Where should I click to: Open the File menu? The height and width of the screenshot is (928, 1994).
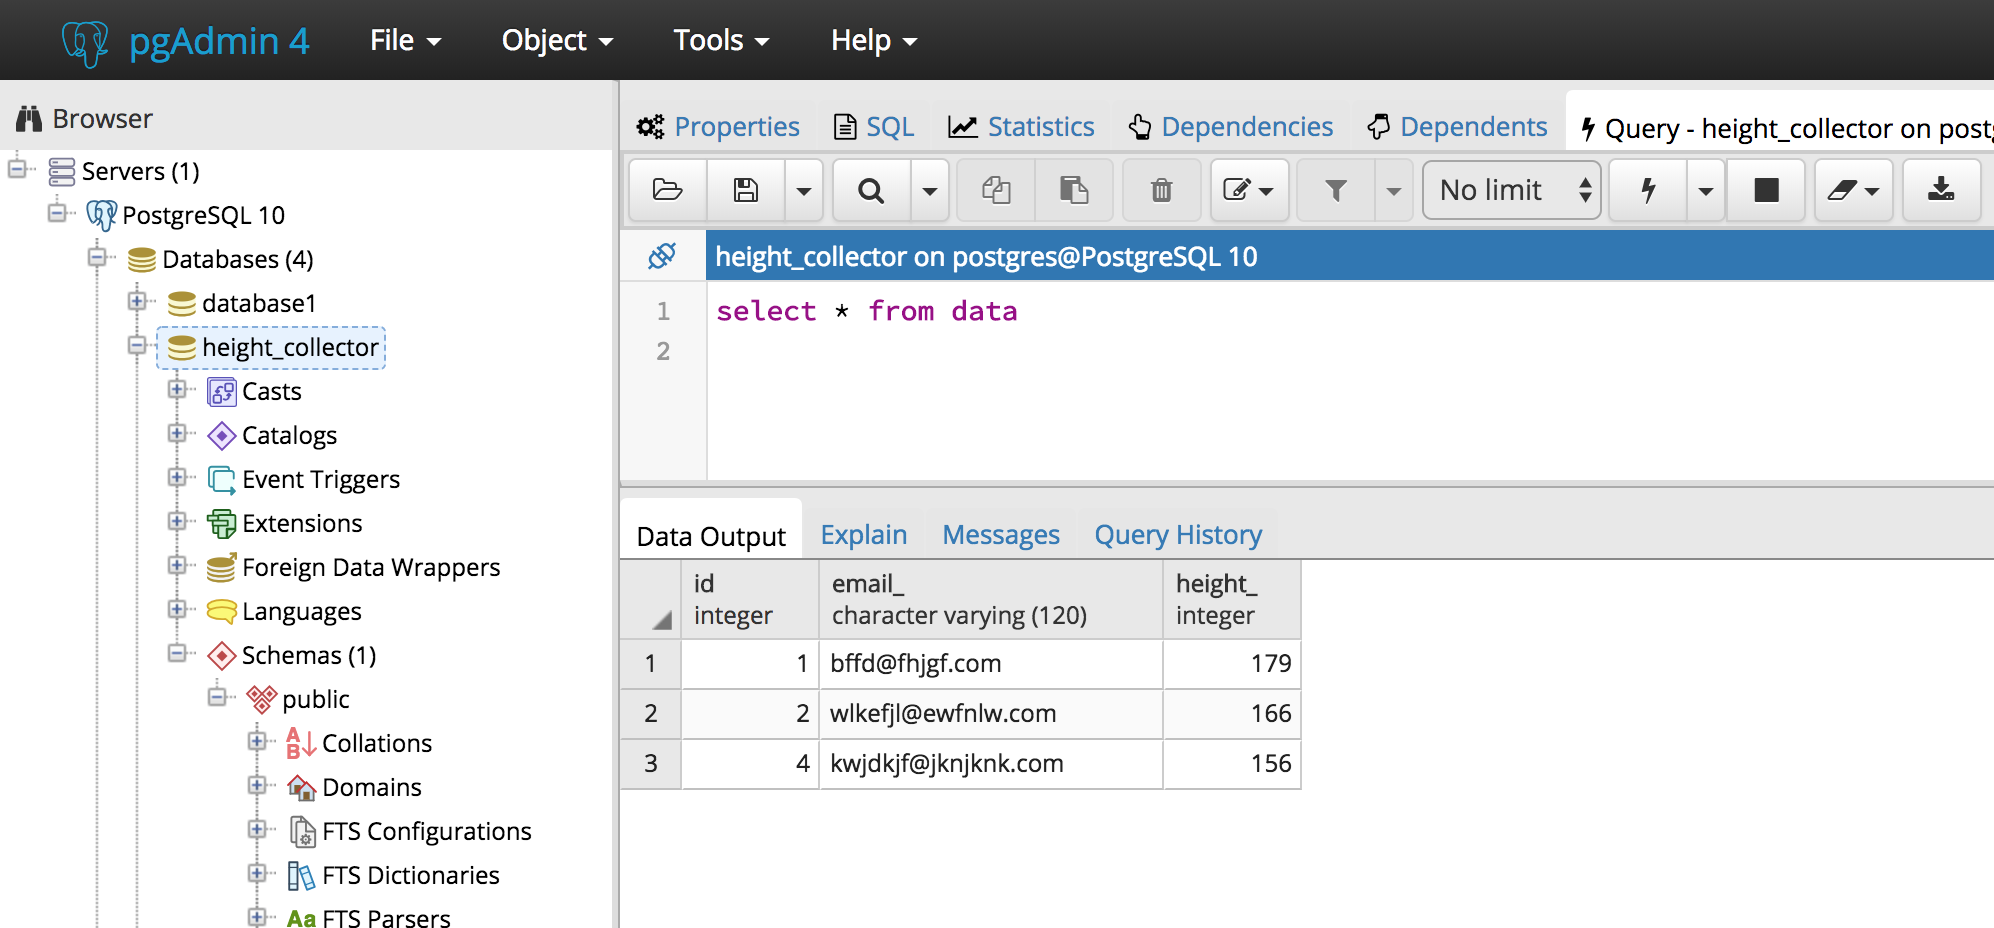point(406,40)
